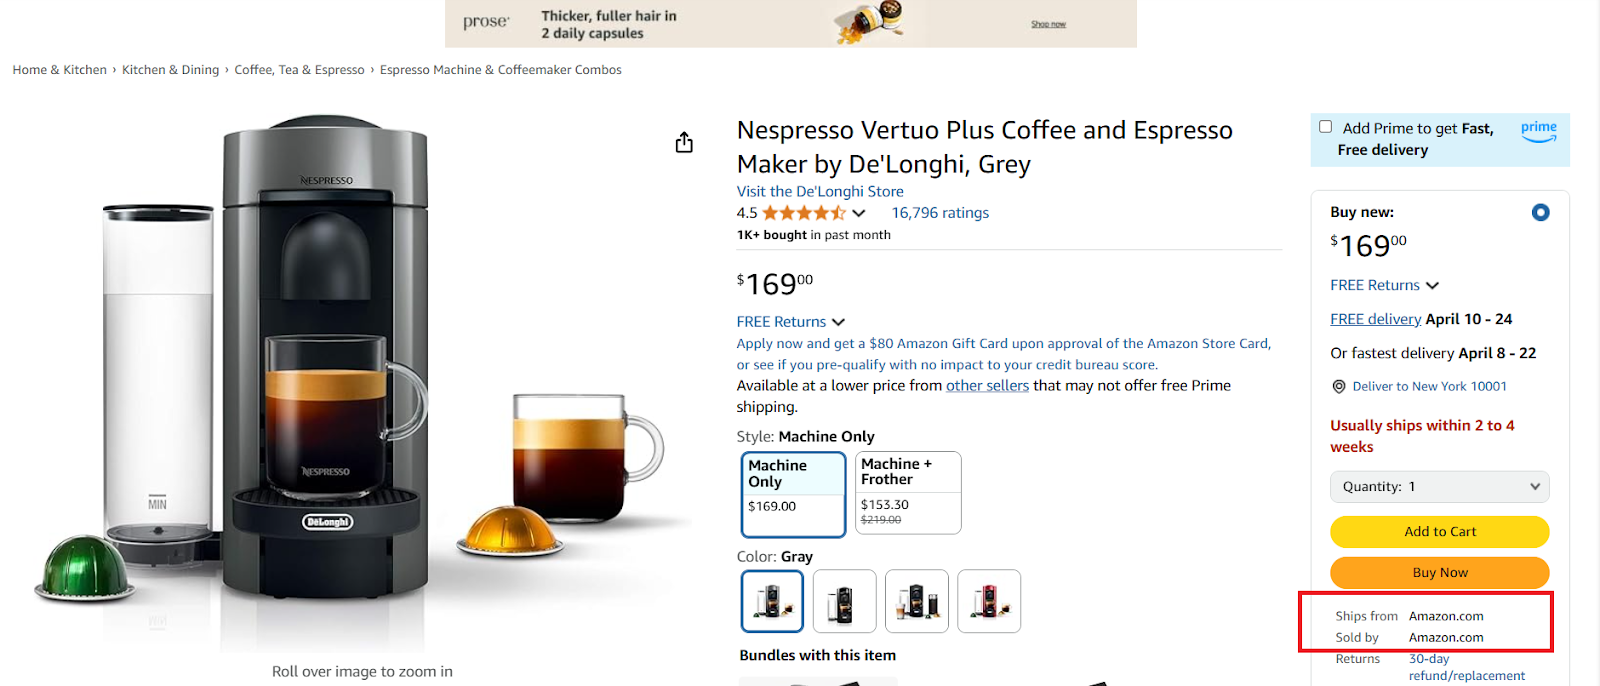Select the red color variant thumbnail
Image resolution: width=1600 pixels, height=686 pixels.
click(x=988, y=600)
